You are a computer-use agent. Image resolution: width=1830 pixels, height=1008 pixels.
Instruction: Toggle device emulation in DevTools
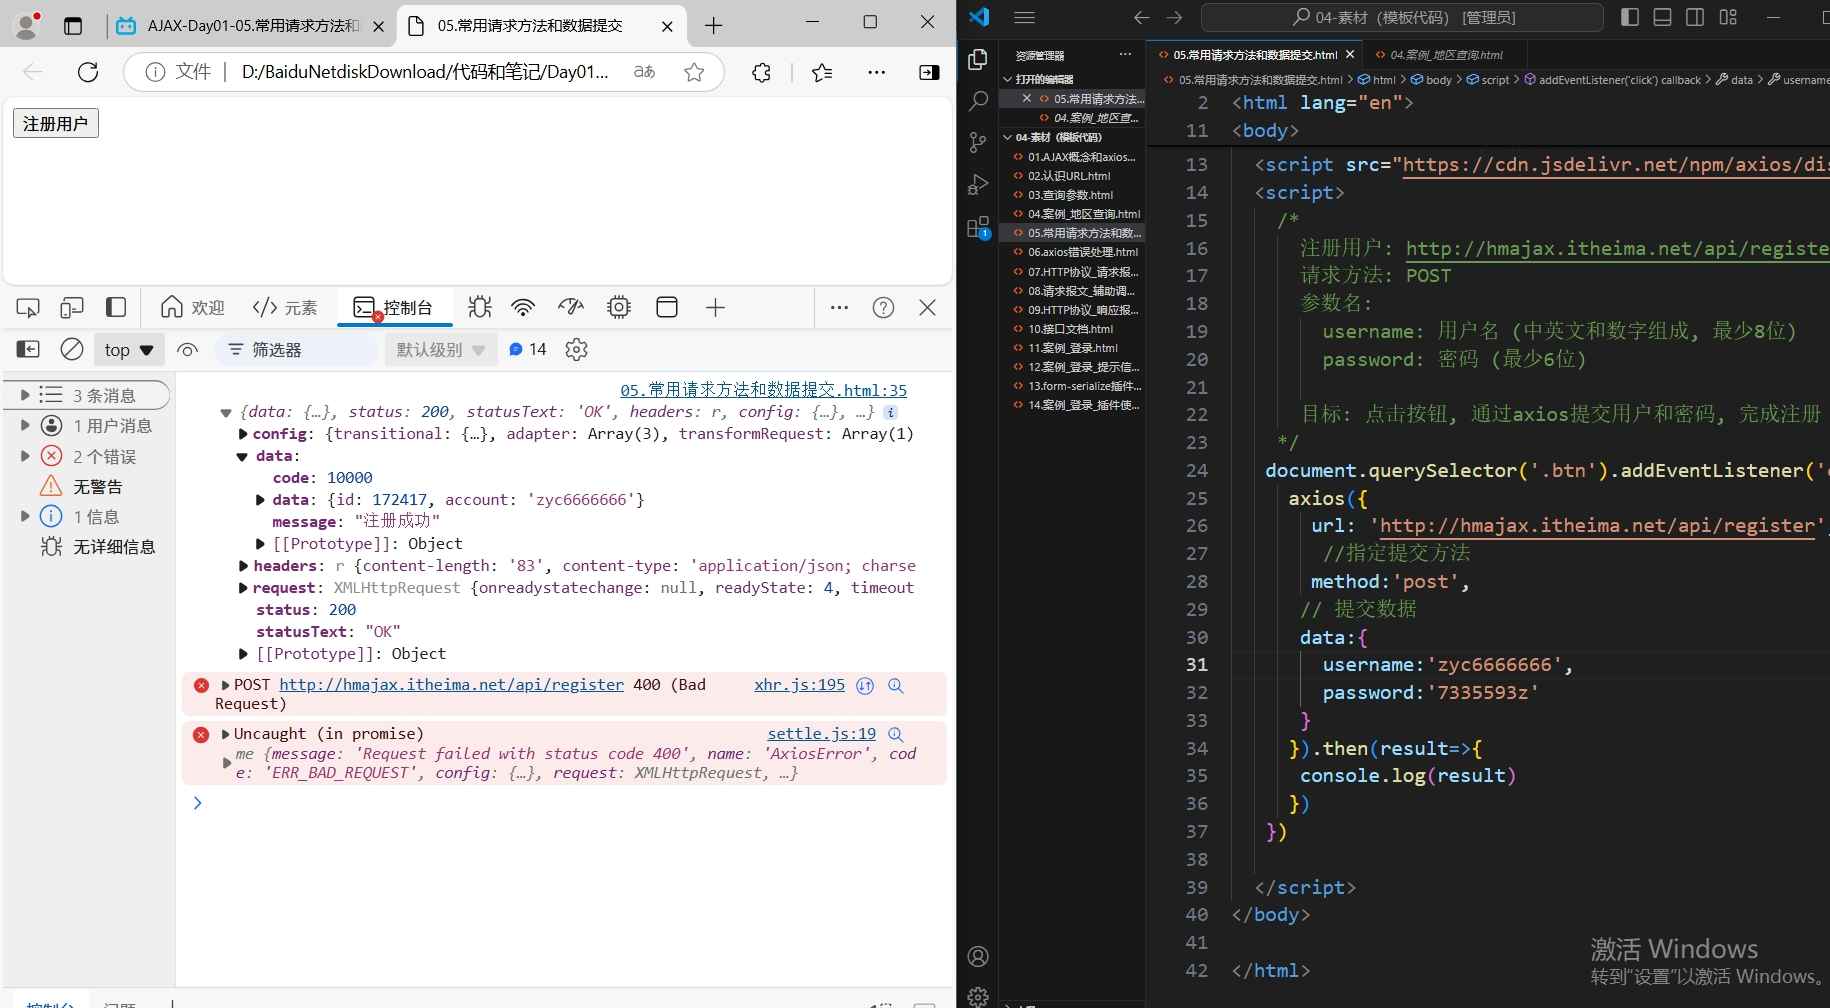point(72,308)
